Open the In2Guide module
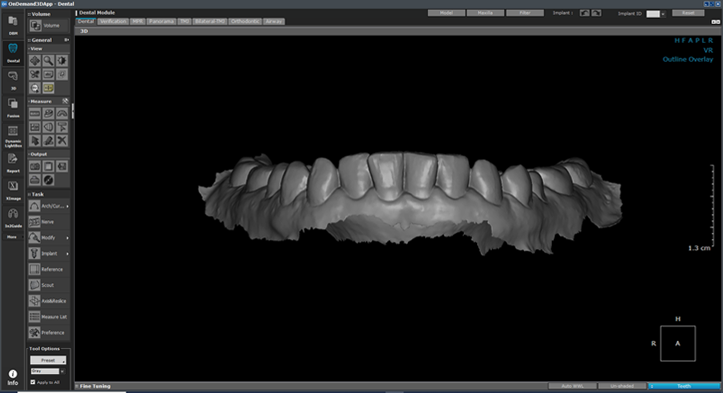Image resolution: width=724 pixels, height=393 pixels. pyautogui.click(x=13, y=218)
